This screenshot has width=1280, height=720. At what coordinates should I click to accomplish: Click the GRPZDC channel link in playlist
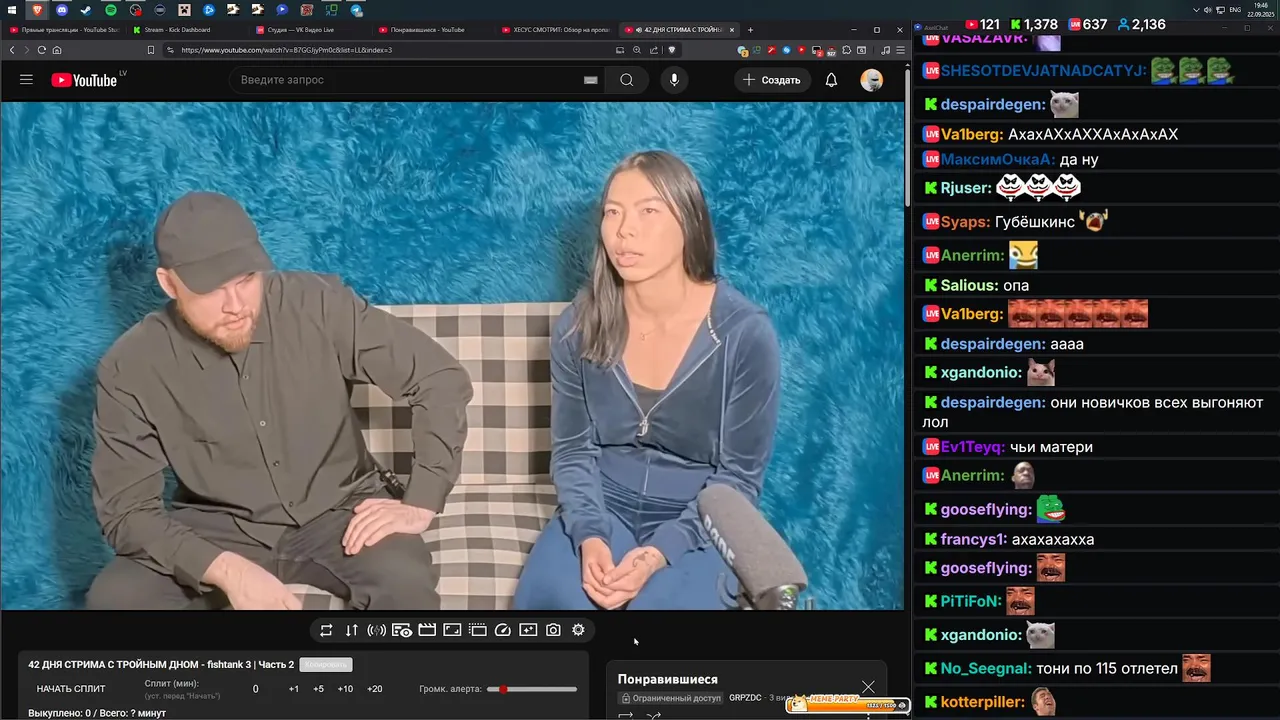[745, 698]
